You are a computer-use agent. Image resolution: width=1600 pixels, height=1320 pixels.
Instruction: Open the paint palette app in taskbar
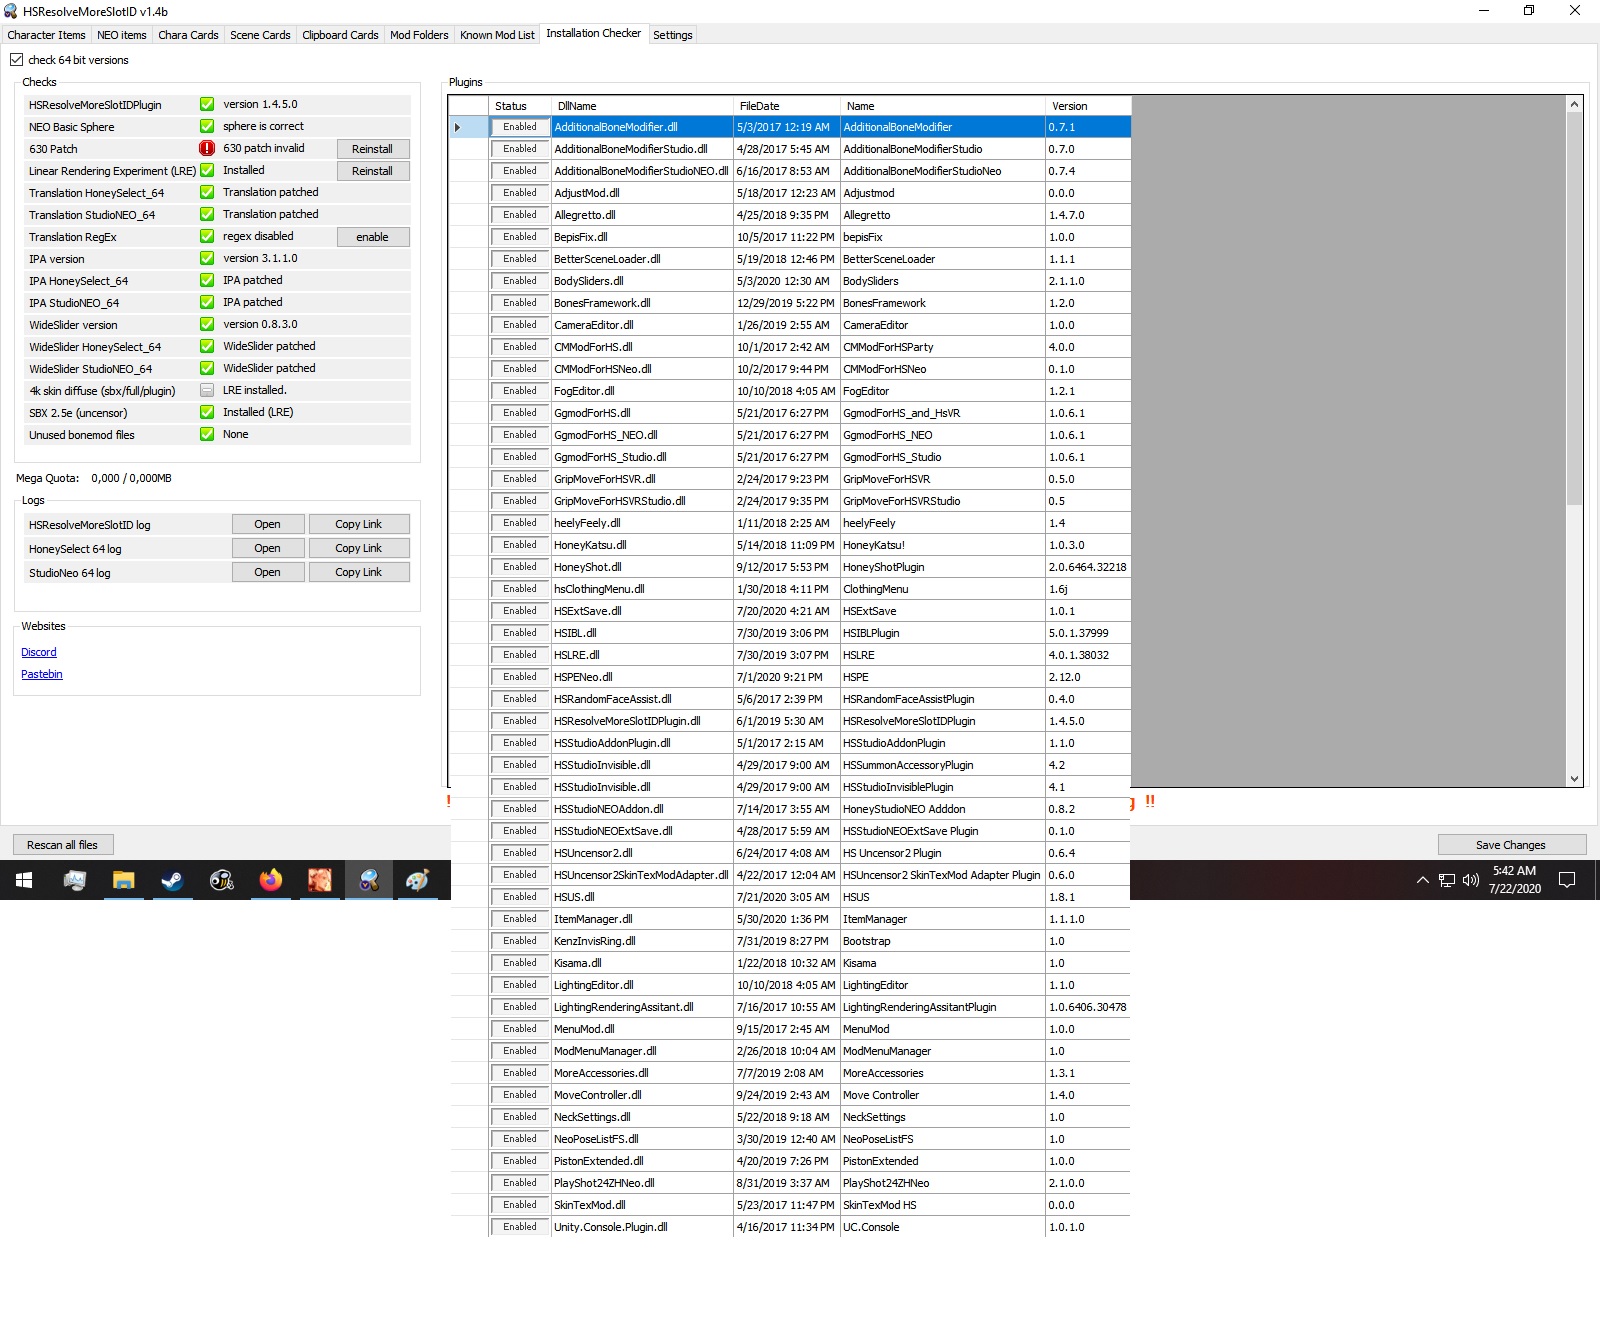click(x=417, y=880)
